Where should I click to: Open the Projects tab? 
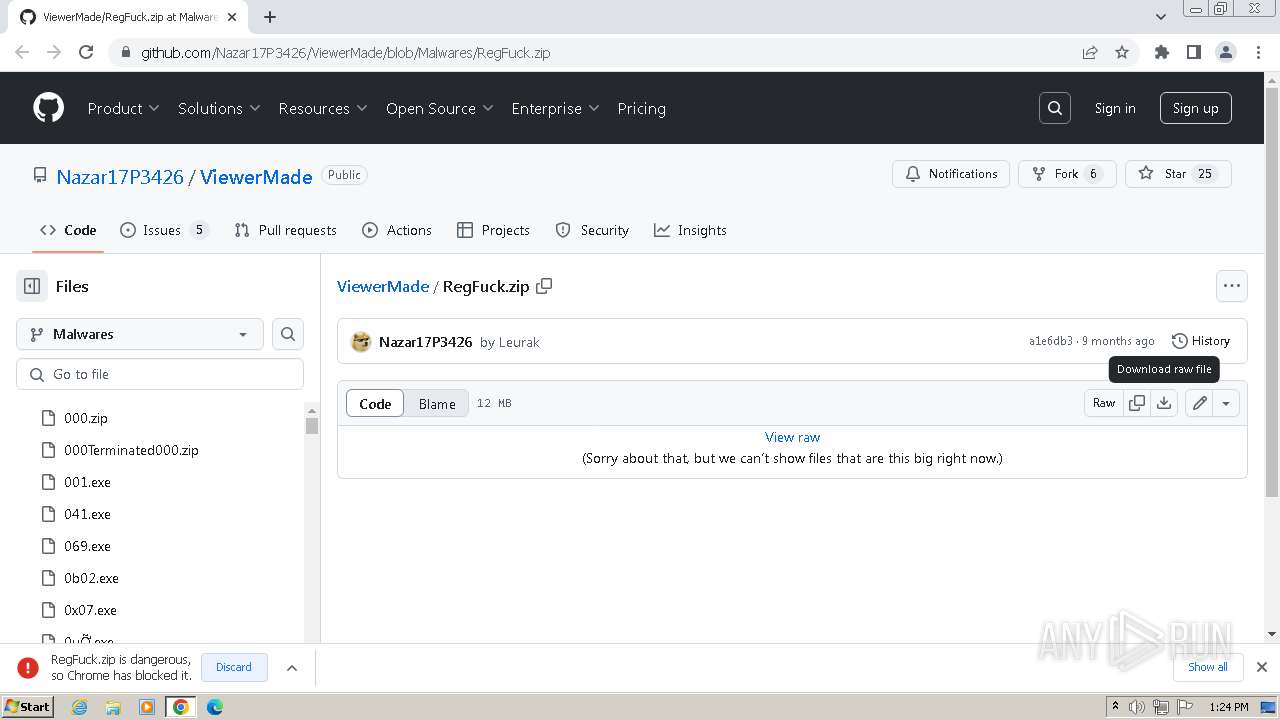click(493, 230)
